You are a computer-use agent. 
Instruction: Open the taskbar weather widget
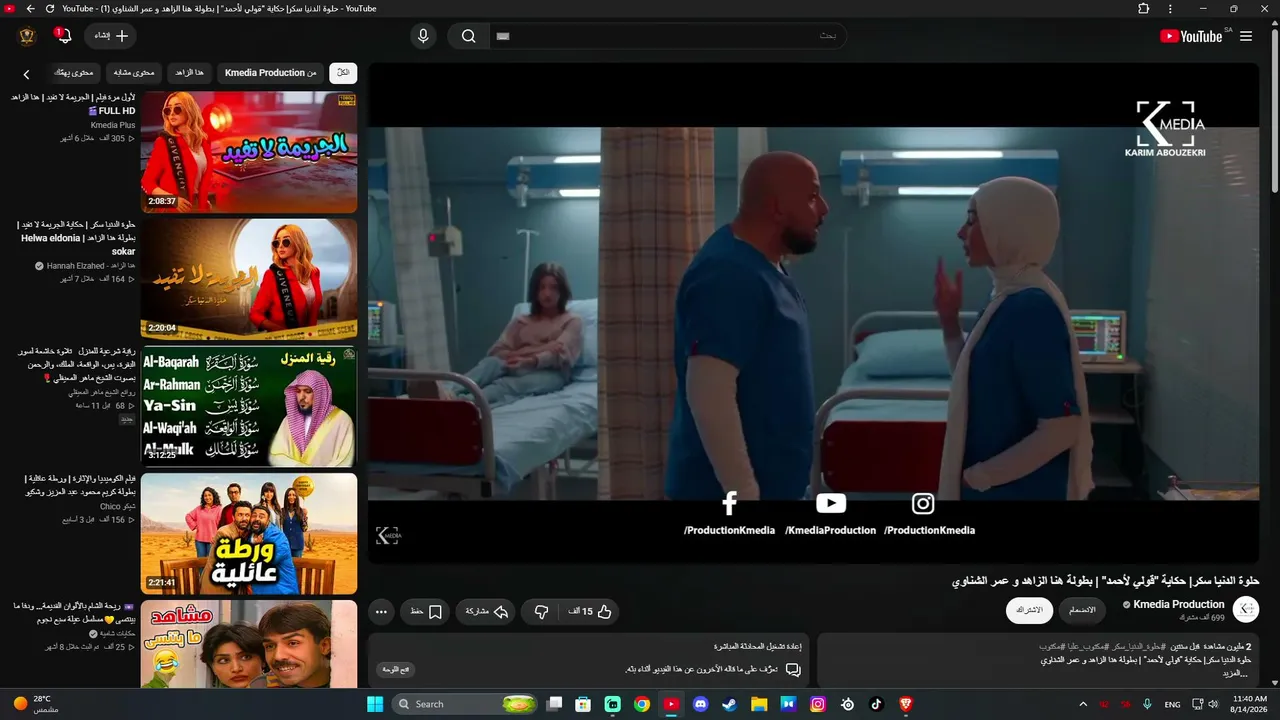pos(37,704)
